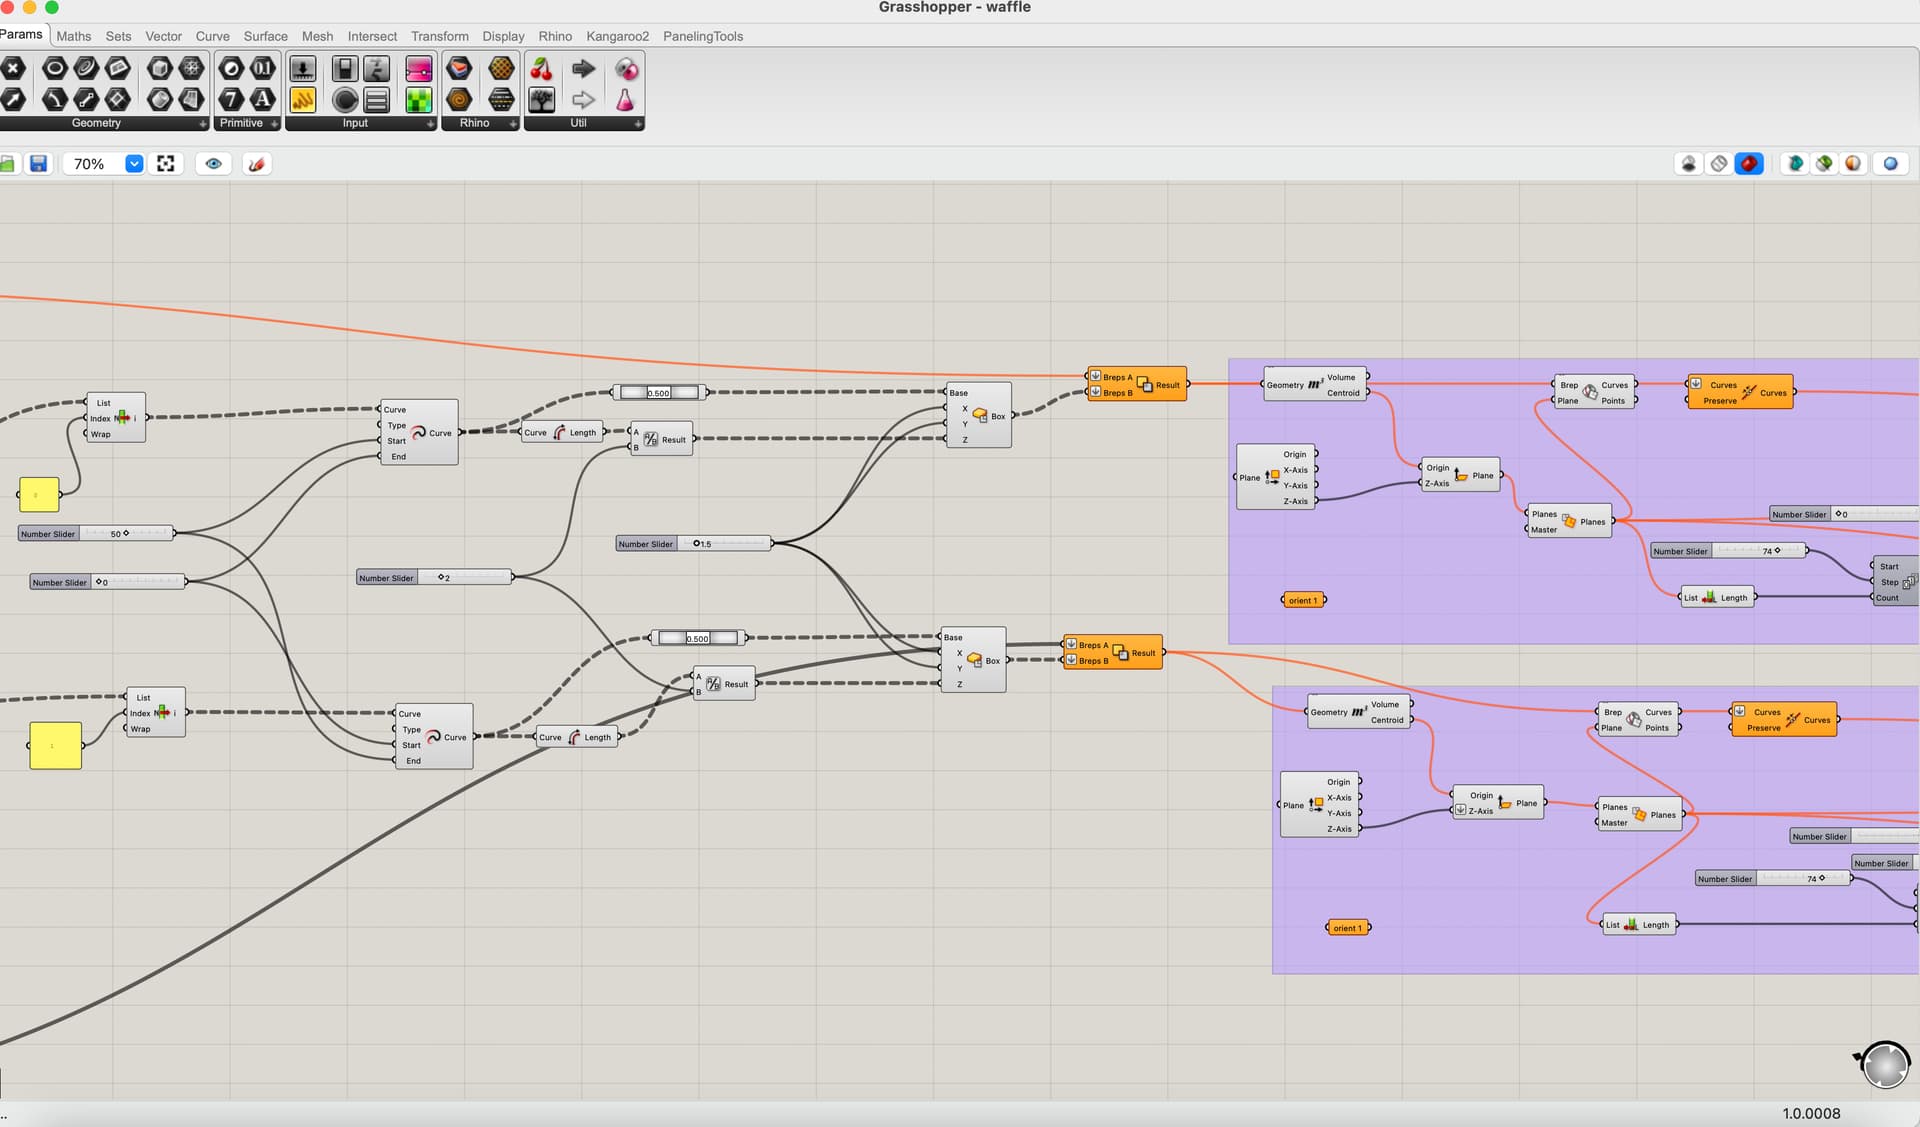Screen dimensions: 1920x1127
Task: Click the tree icon in Util panel
Action: coord(541,99)
